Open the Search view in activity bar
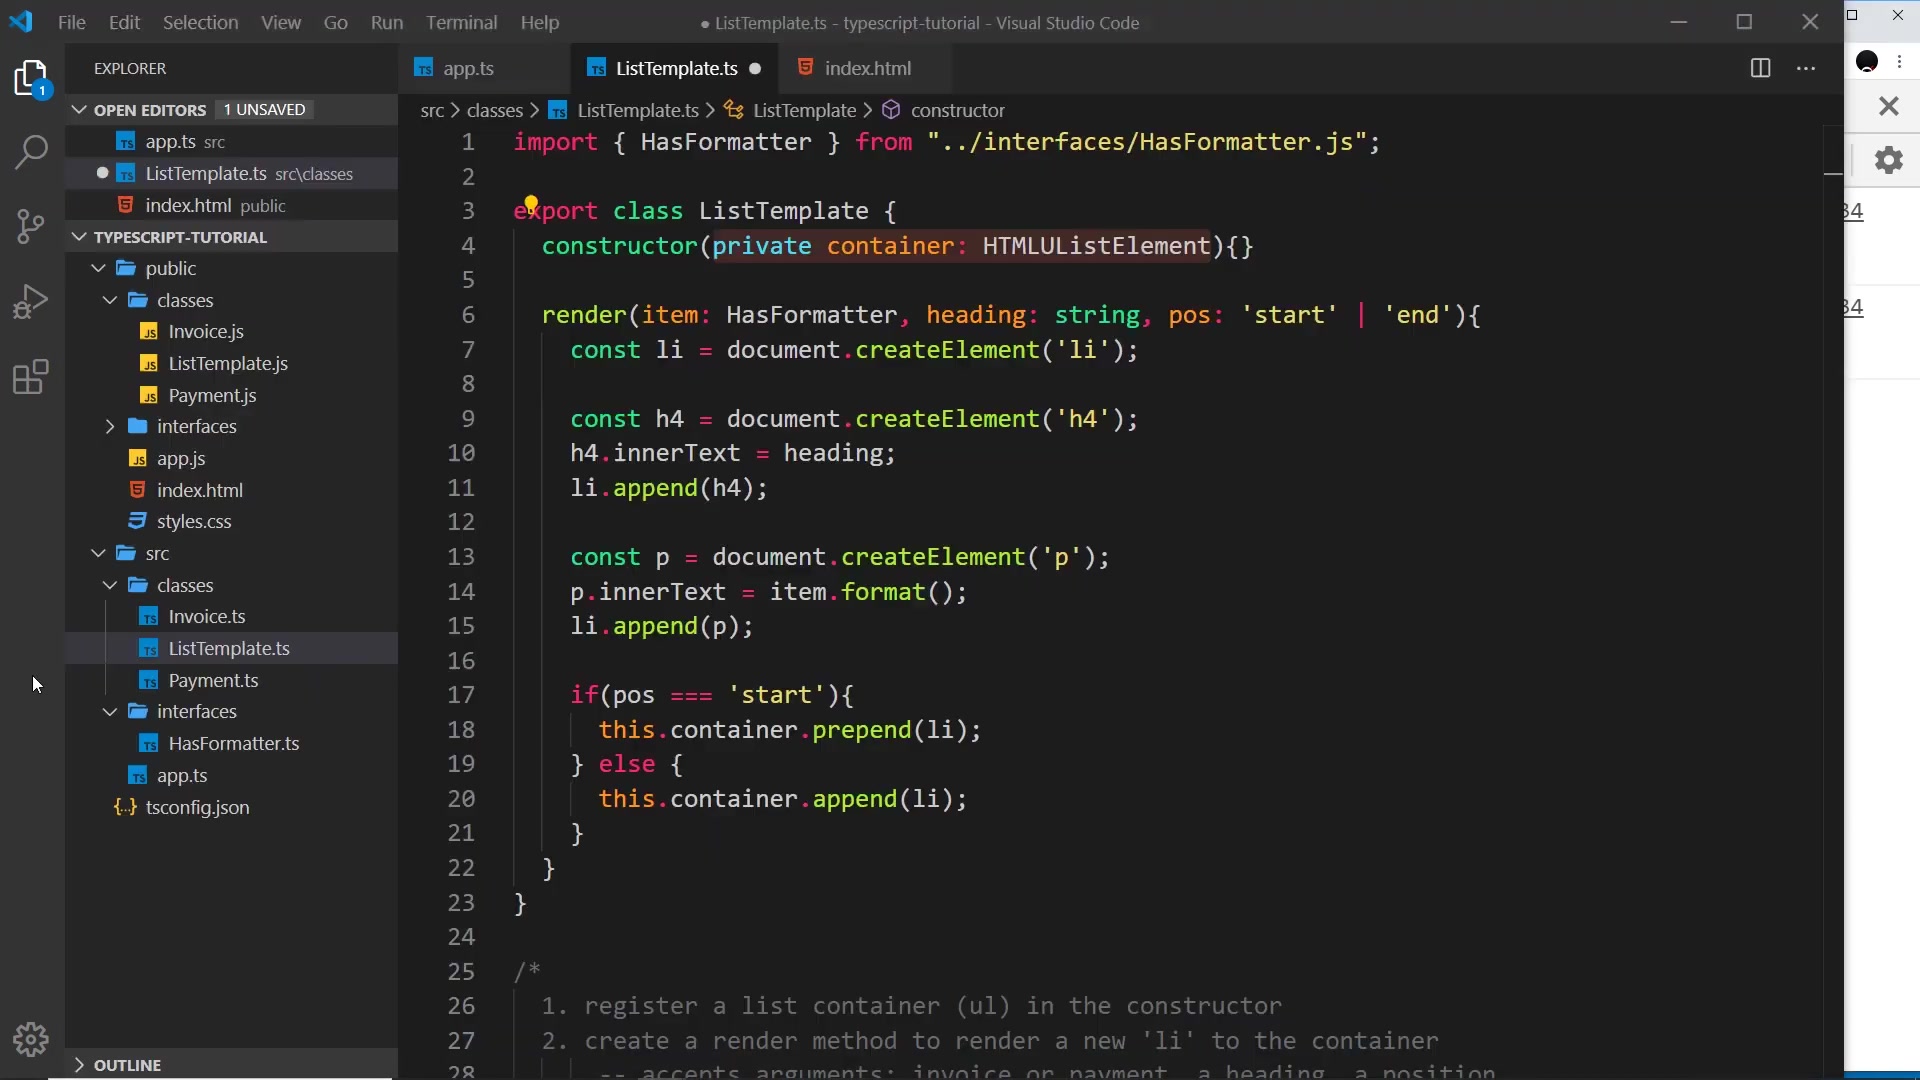Viewport: 1920px width, 1080px height. point(31,153)
